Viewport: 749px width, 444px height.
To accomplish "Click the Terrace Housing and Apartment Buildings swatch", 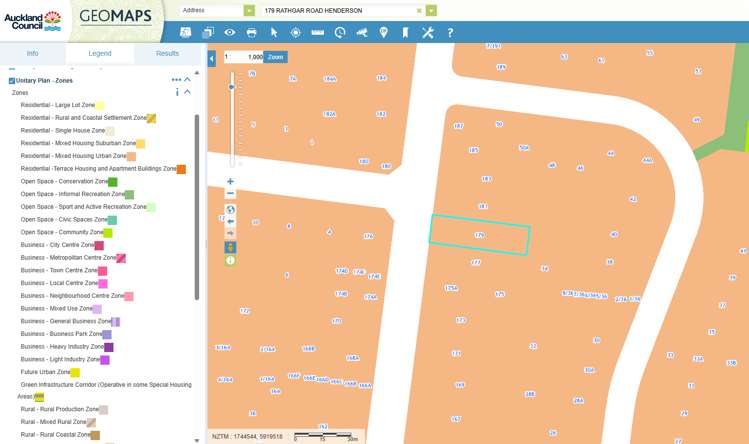I will pos(181,169).
